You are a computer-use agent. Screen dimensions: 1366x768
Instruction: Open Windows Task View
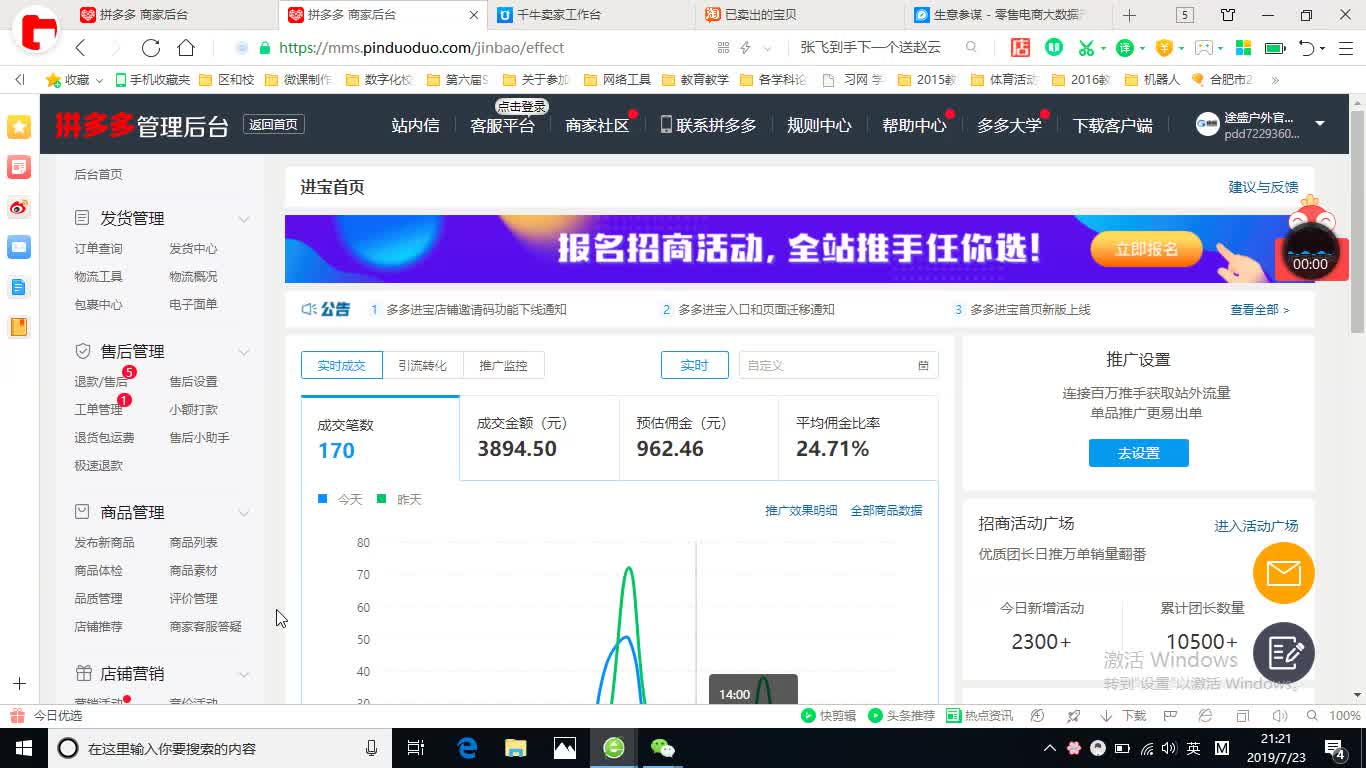click(x=417, y=748)
